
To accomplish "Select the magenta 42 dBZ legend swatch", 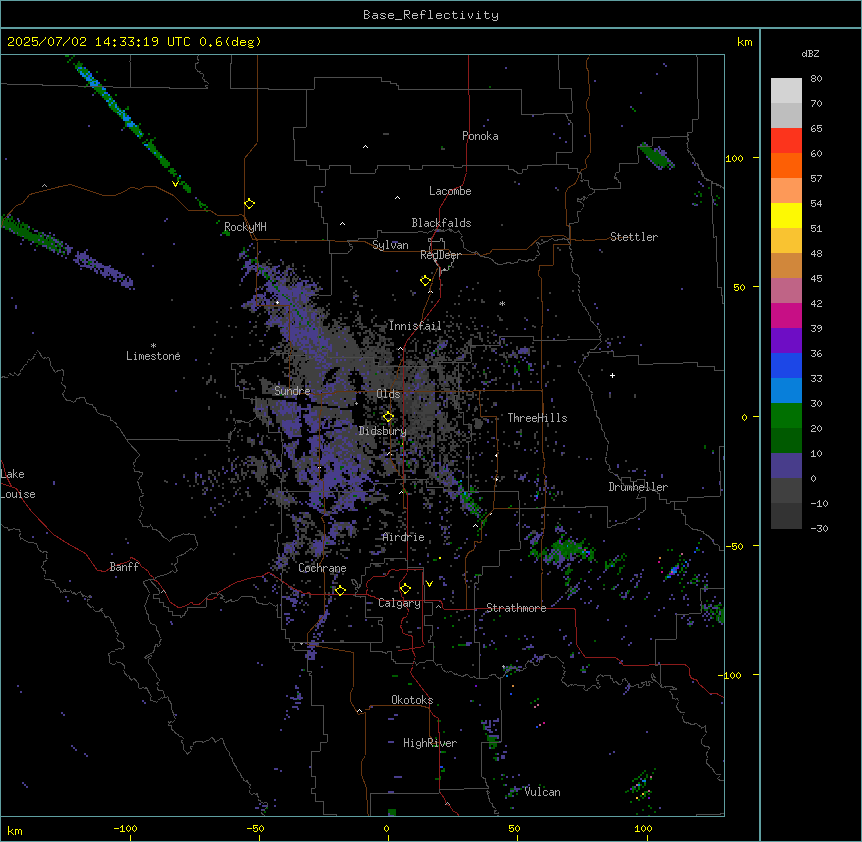I will click(786, 315).
